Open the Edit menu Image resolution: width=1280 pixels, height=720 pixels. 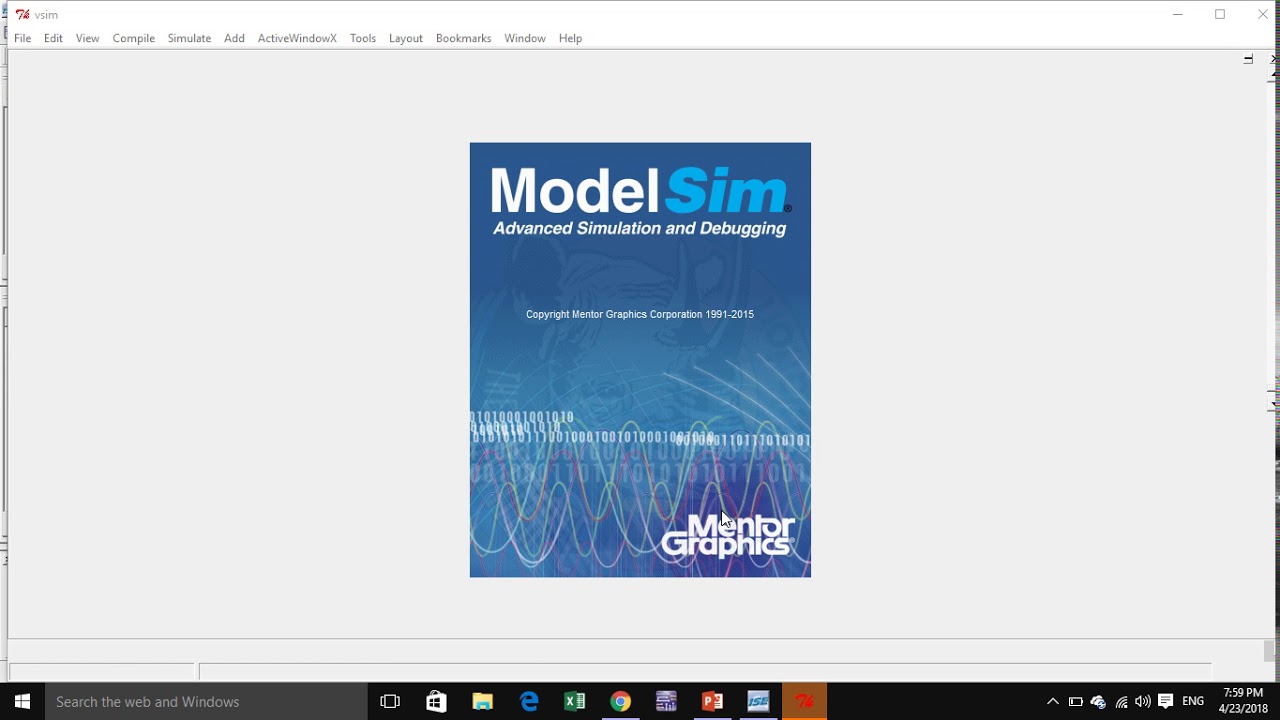tap(53, 38)
